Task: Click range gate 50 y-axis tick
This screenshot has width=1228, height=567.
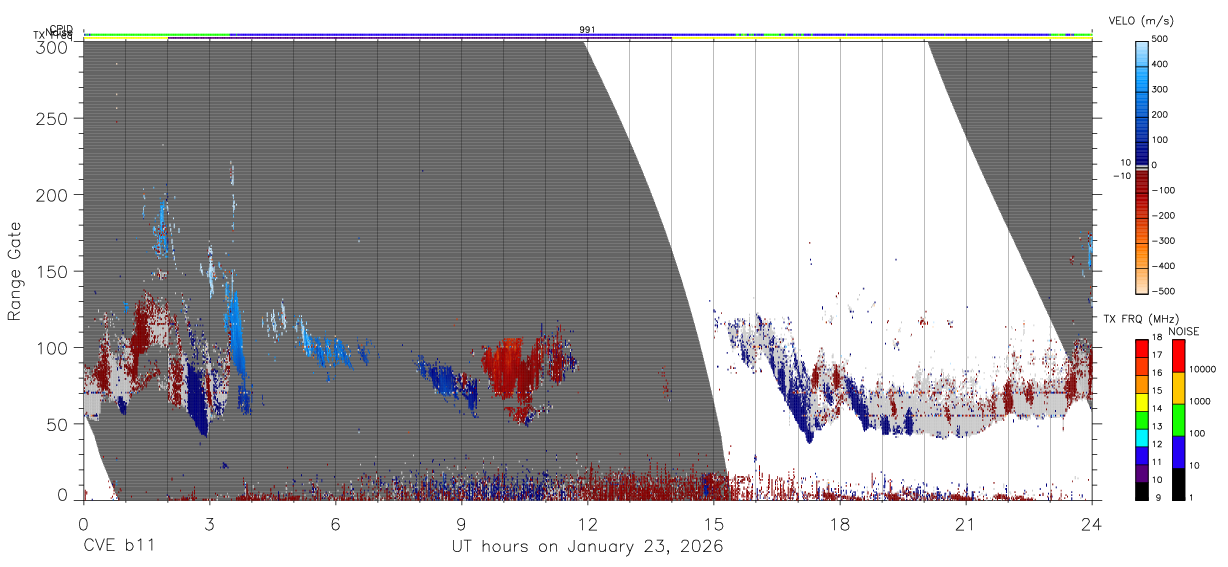Action: coord(55,424)
